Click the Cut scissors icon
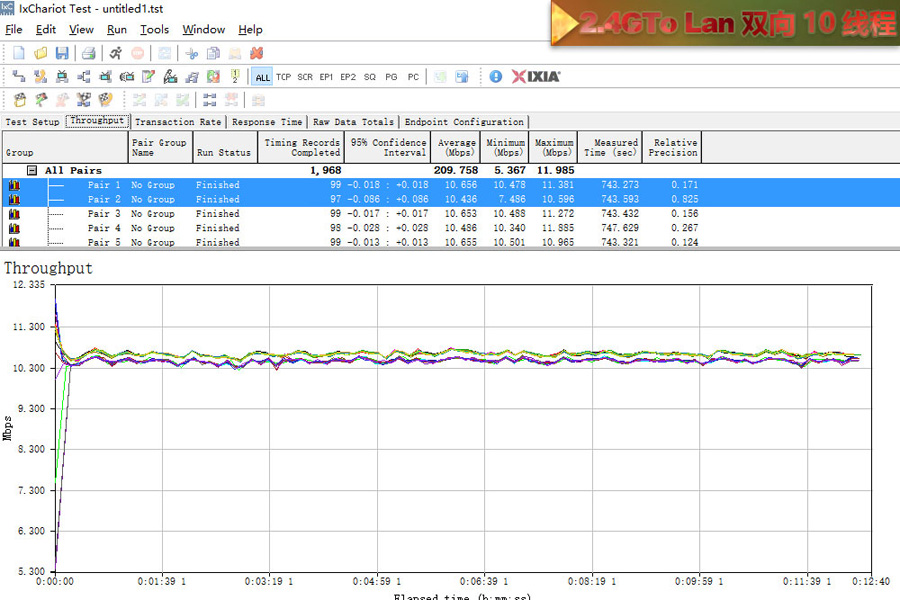The width and height of the screenshot is (900, 600). (191, 53)
